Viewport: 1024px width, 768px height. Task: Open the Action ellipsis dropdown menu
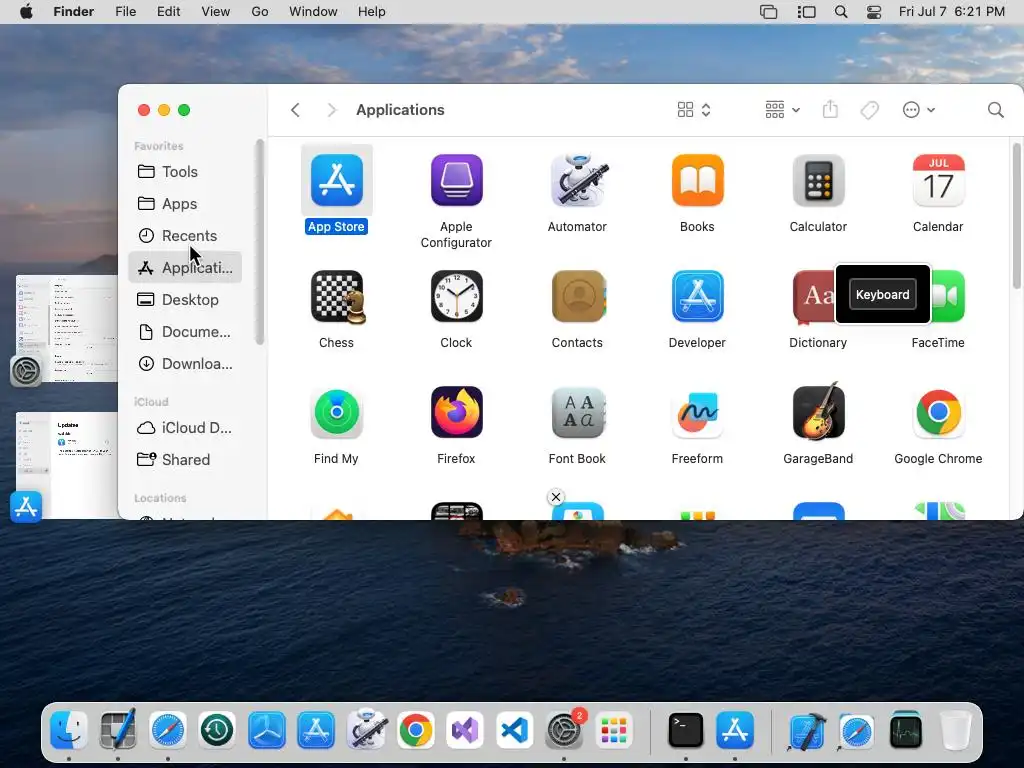pyautogui.click(x=918, y=110)
